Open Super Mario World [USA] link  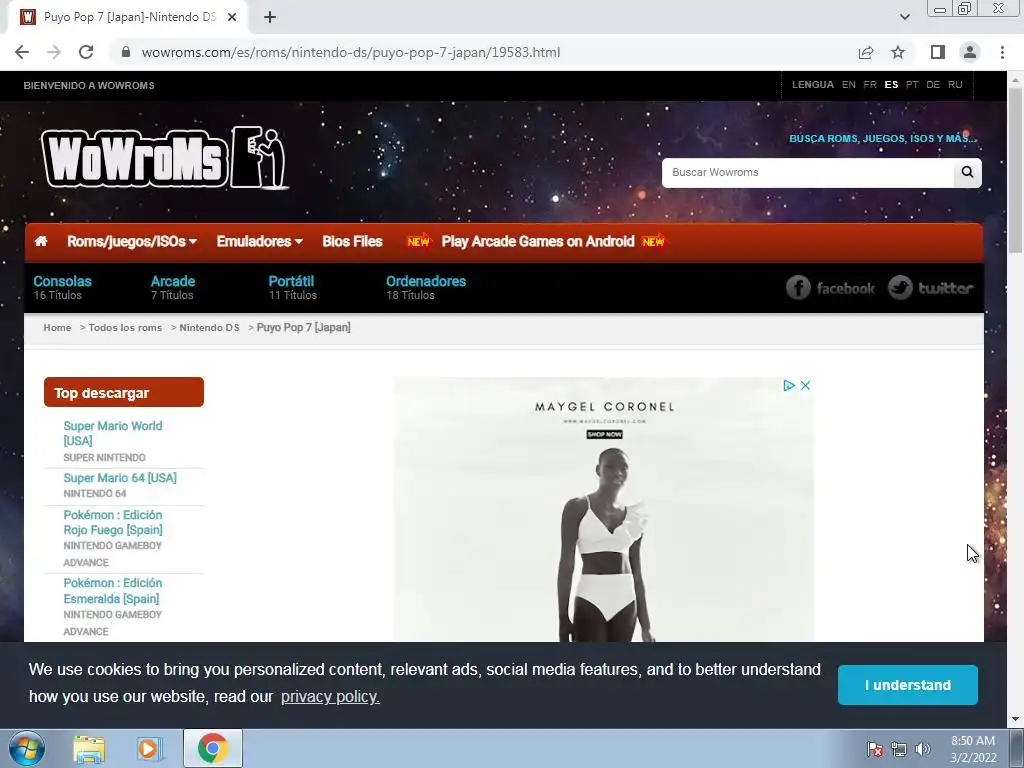click(112, 433)
